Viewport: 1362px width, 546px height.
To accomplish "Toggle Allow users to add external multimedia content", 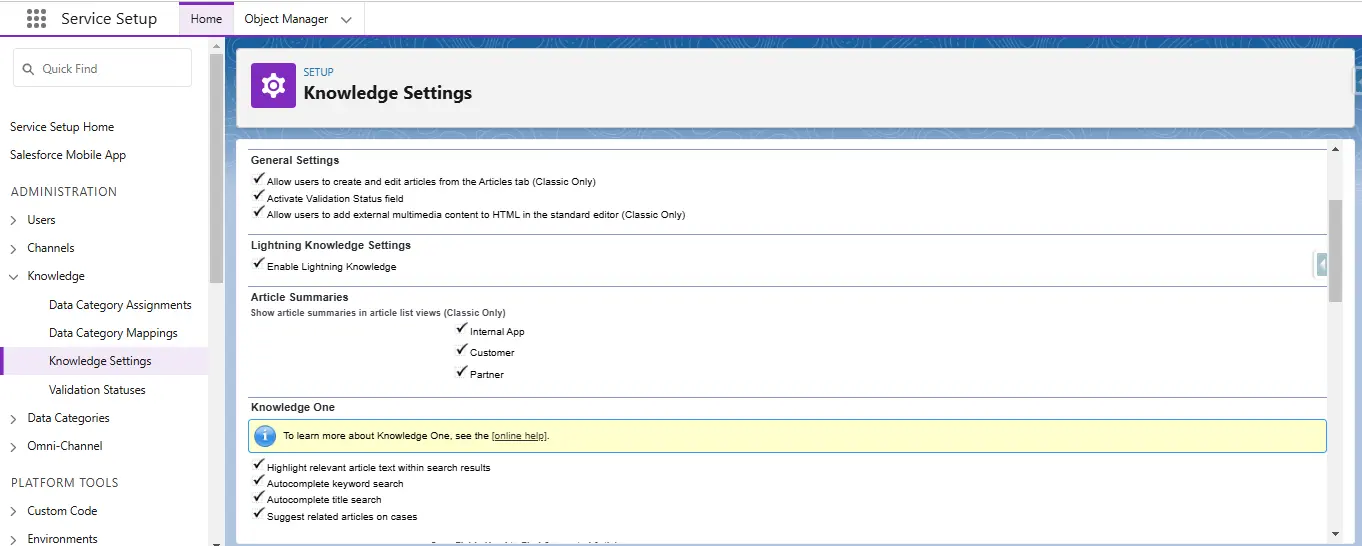I will [259, 212].
